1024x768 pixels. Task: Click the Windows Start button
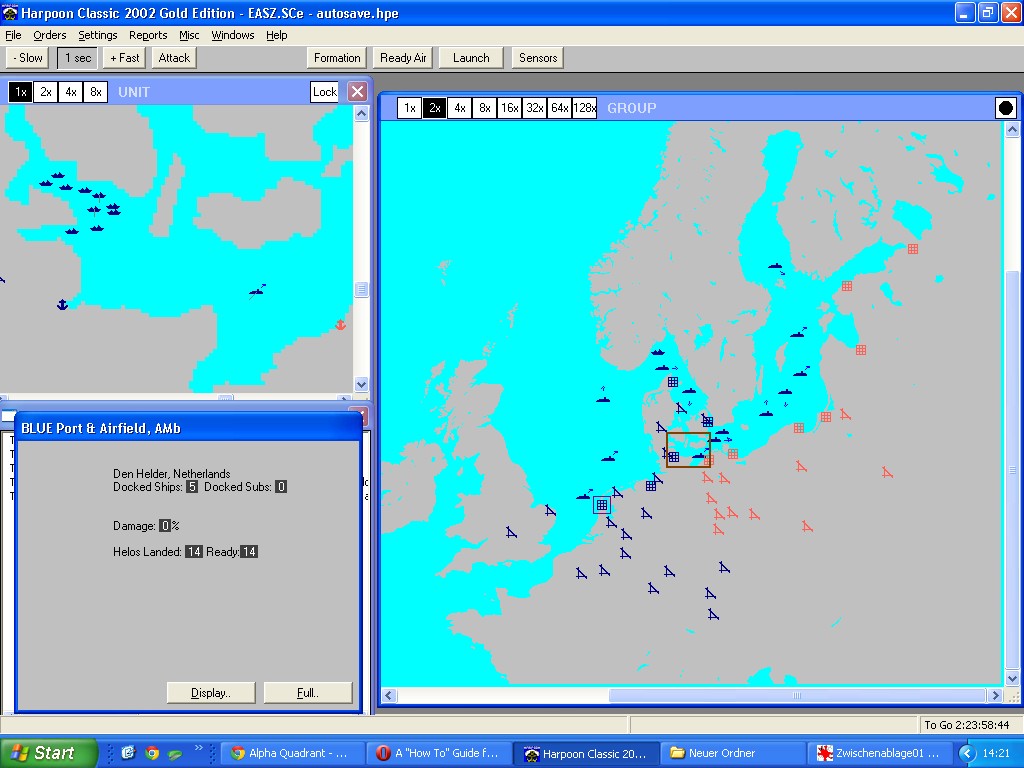click(48, 753)
